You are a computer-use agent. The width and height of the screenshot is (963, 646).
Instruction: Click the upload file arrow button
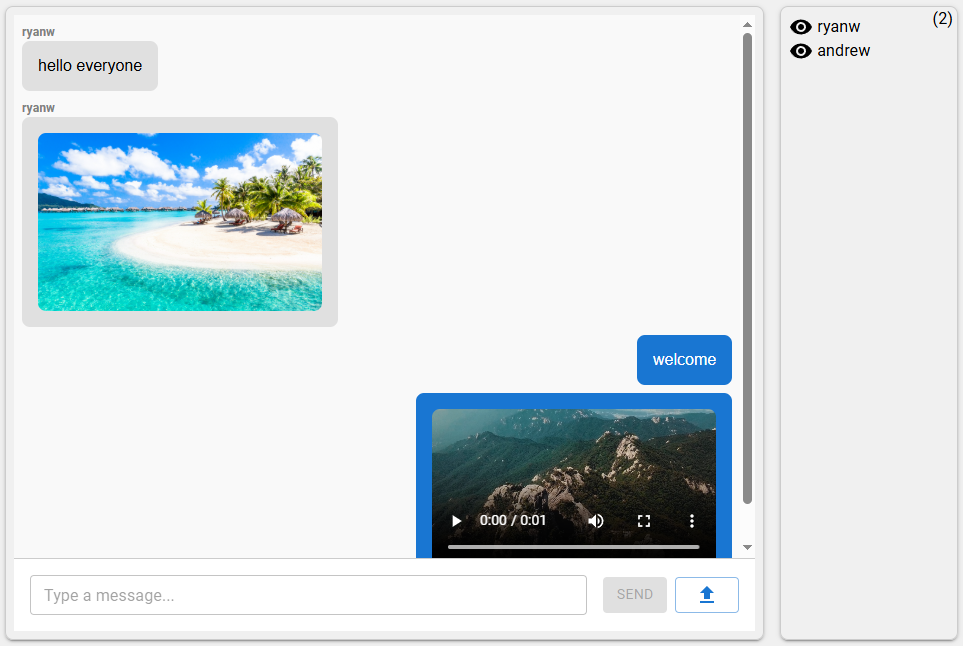[706, 595]
